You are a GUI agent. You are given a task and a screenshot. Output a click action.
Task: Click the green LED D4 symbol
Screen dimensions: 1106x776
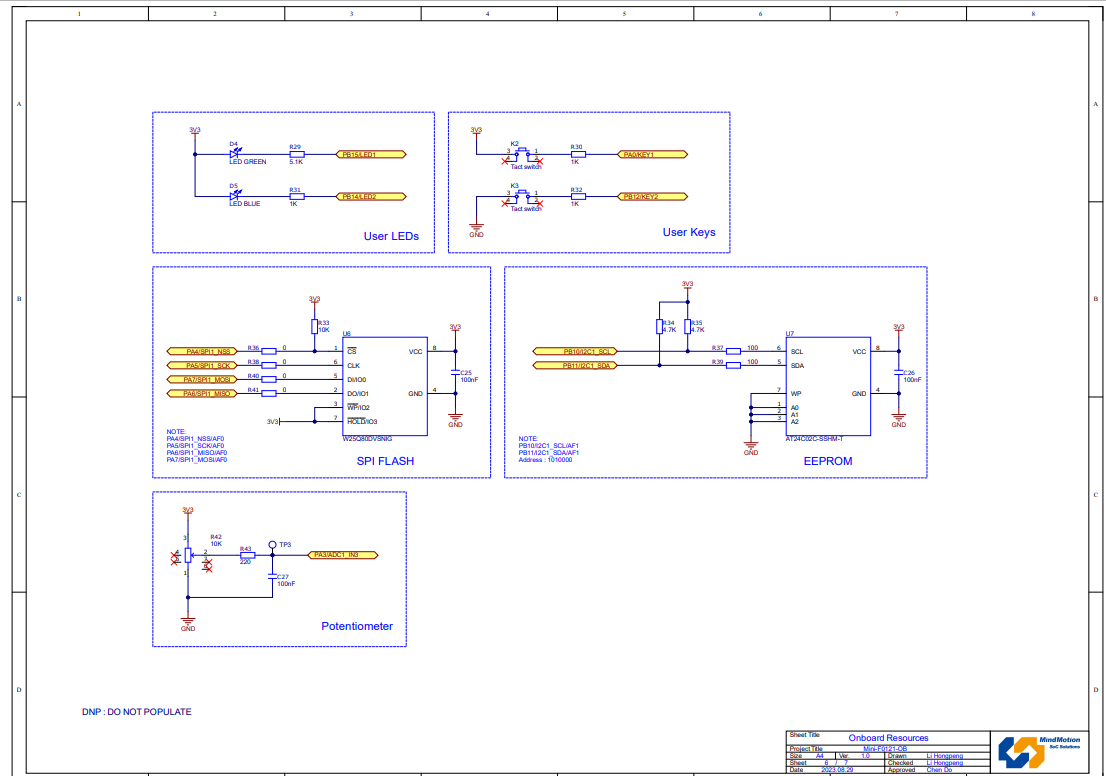235,155
